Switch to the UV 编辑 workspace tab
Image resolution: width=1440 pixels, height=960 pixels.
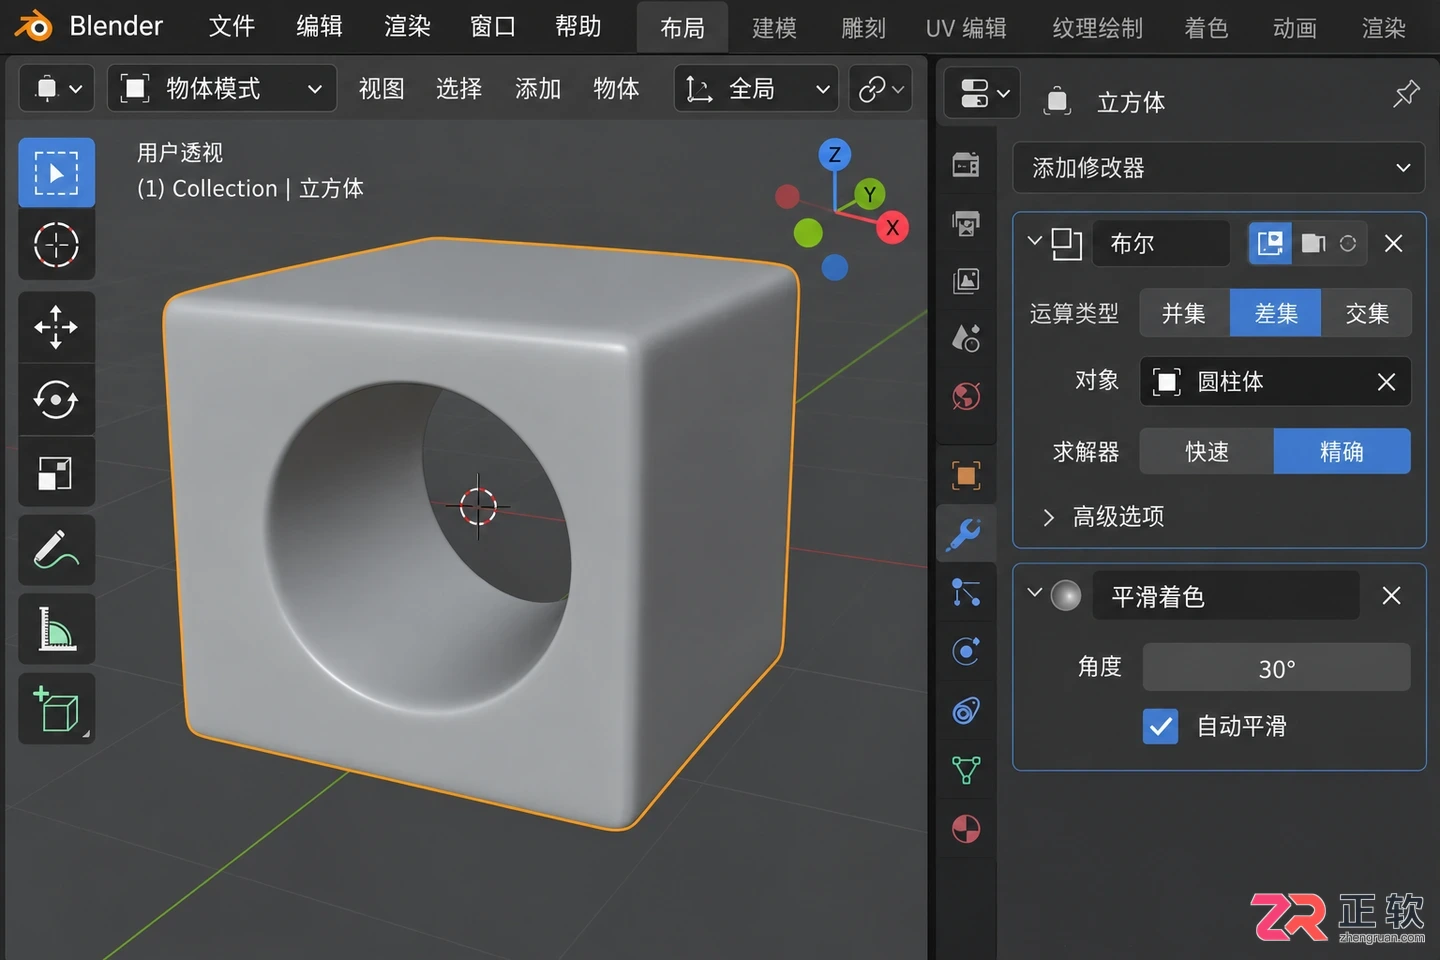(966, 28)
